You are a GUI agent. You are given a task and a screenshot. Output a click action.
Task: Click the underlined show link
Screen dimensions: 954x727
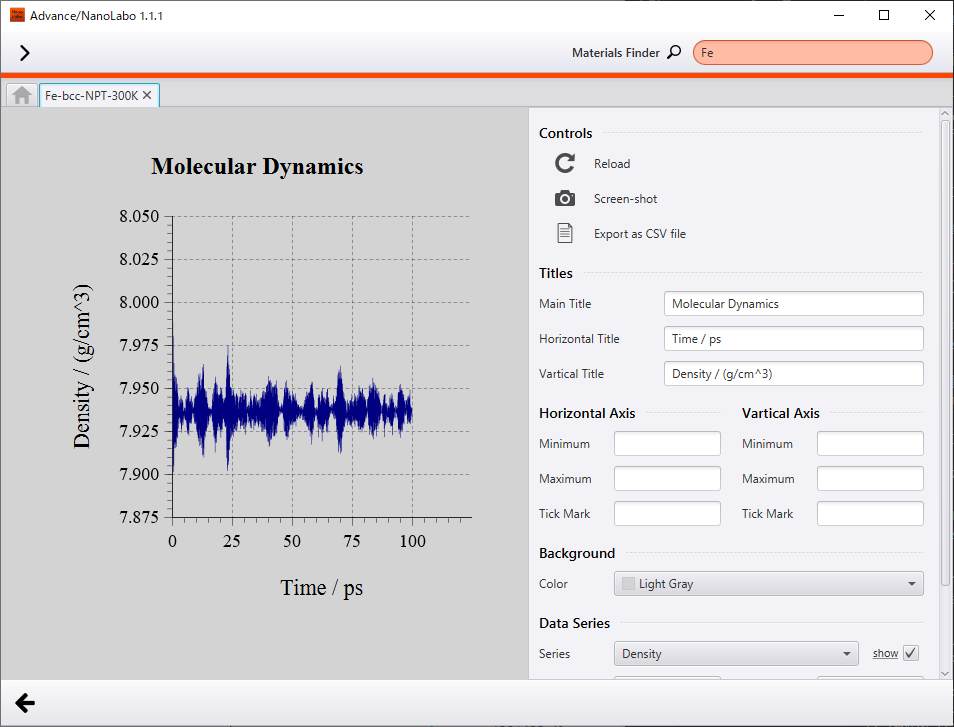885,653
